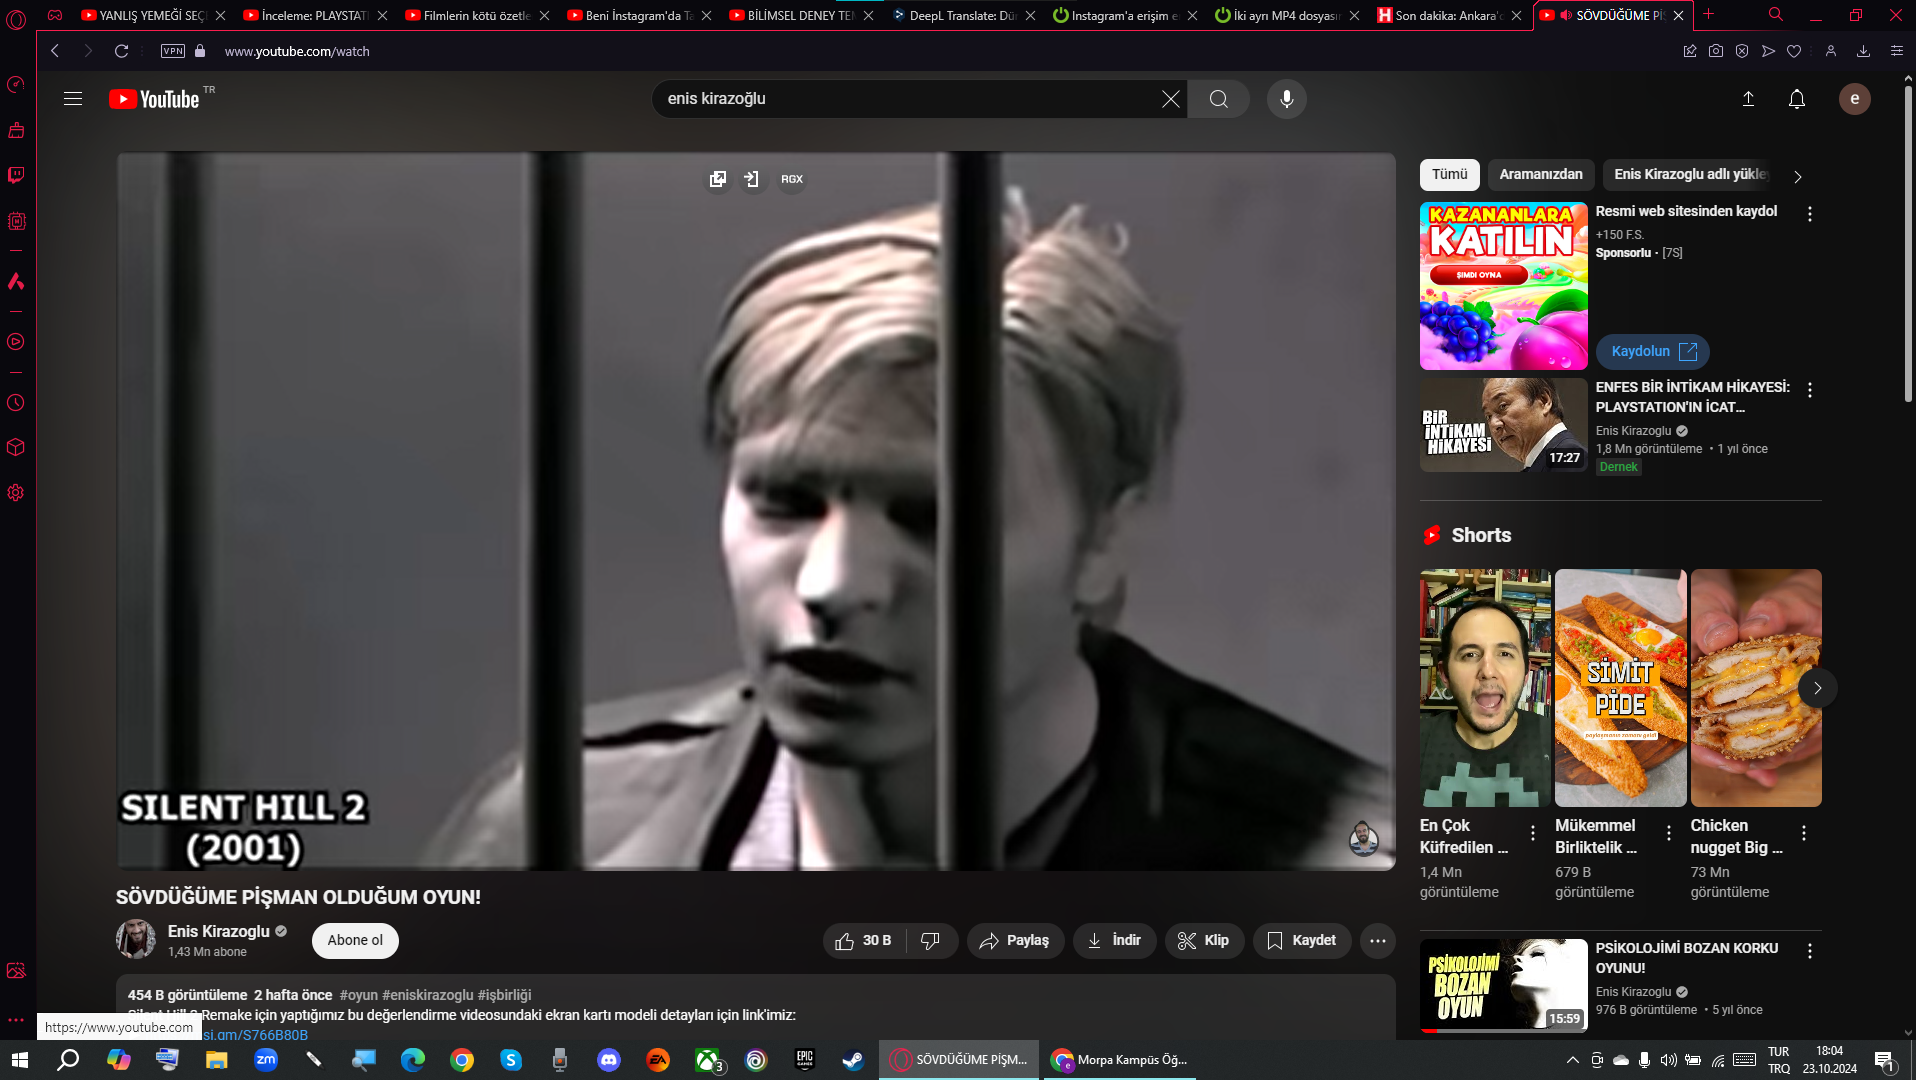Open YouTube guide hamburger menu
The width and height of the screenshot is (1916, 1080).
[x=73, y=99]
